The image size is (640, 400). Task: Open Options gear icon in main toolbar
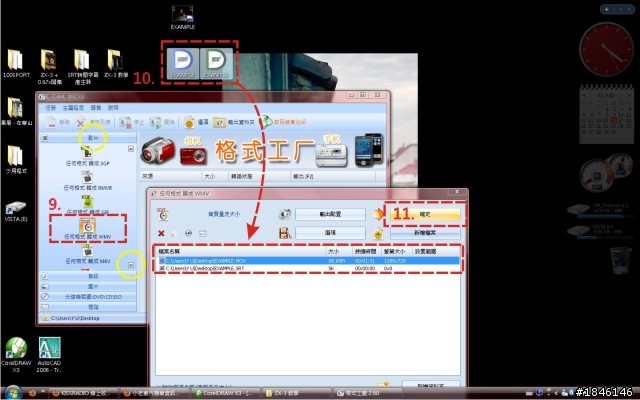click(189, 122)
